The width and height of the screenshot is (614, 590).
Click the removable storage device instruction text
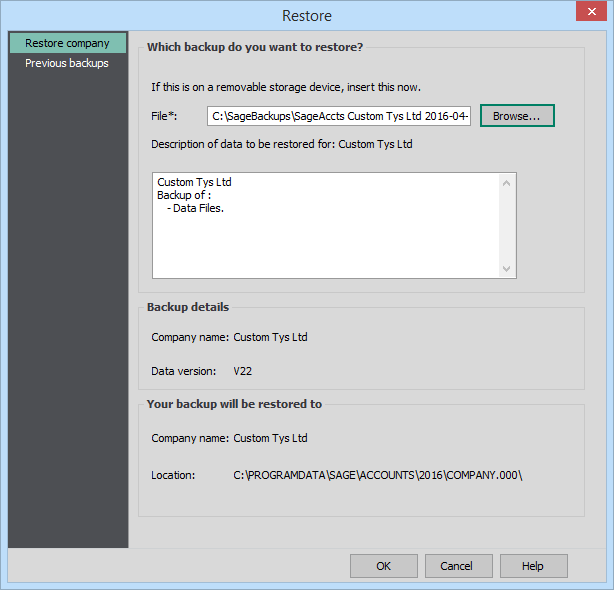[x=286, y=87]
